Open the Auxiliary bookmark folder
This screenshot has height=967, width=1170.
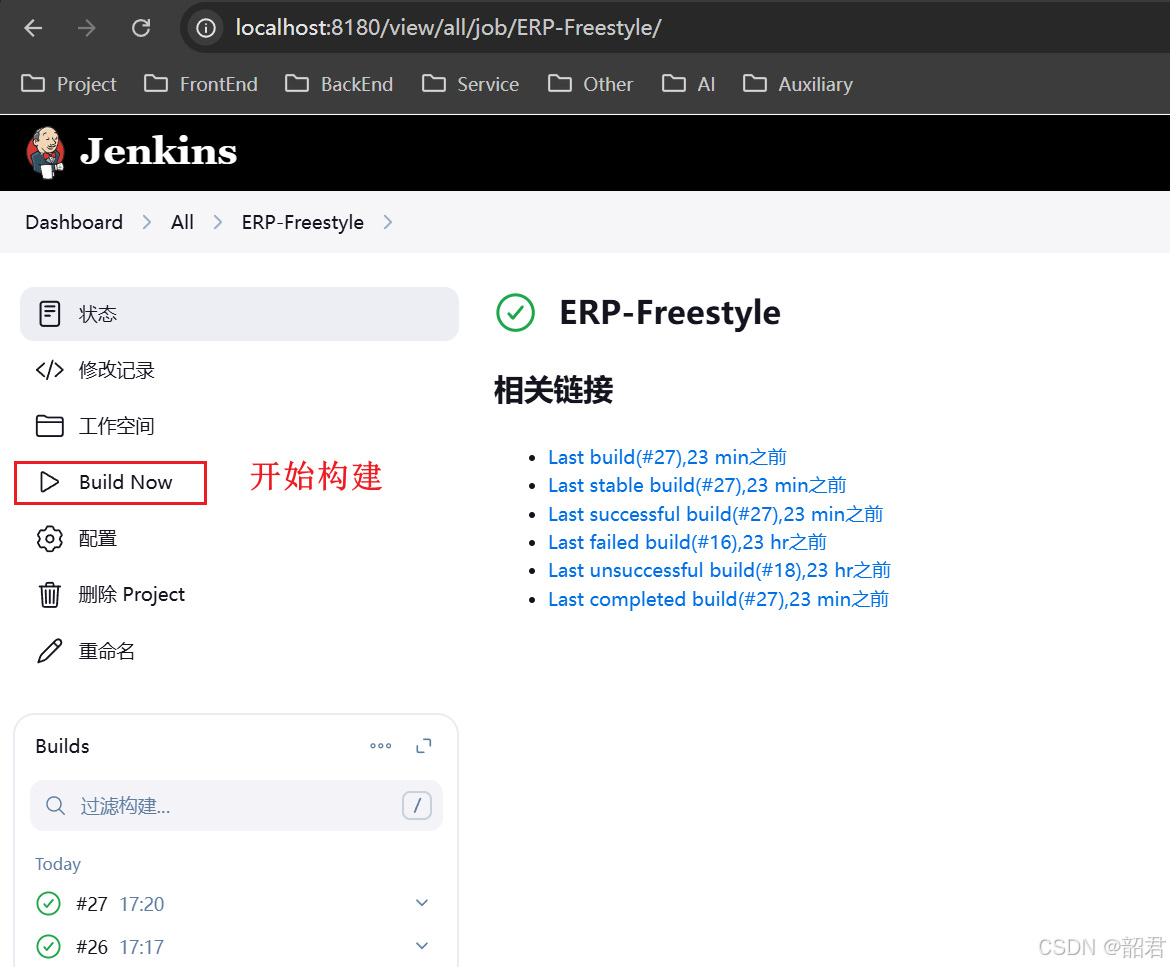(x=798, y=84)
